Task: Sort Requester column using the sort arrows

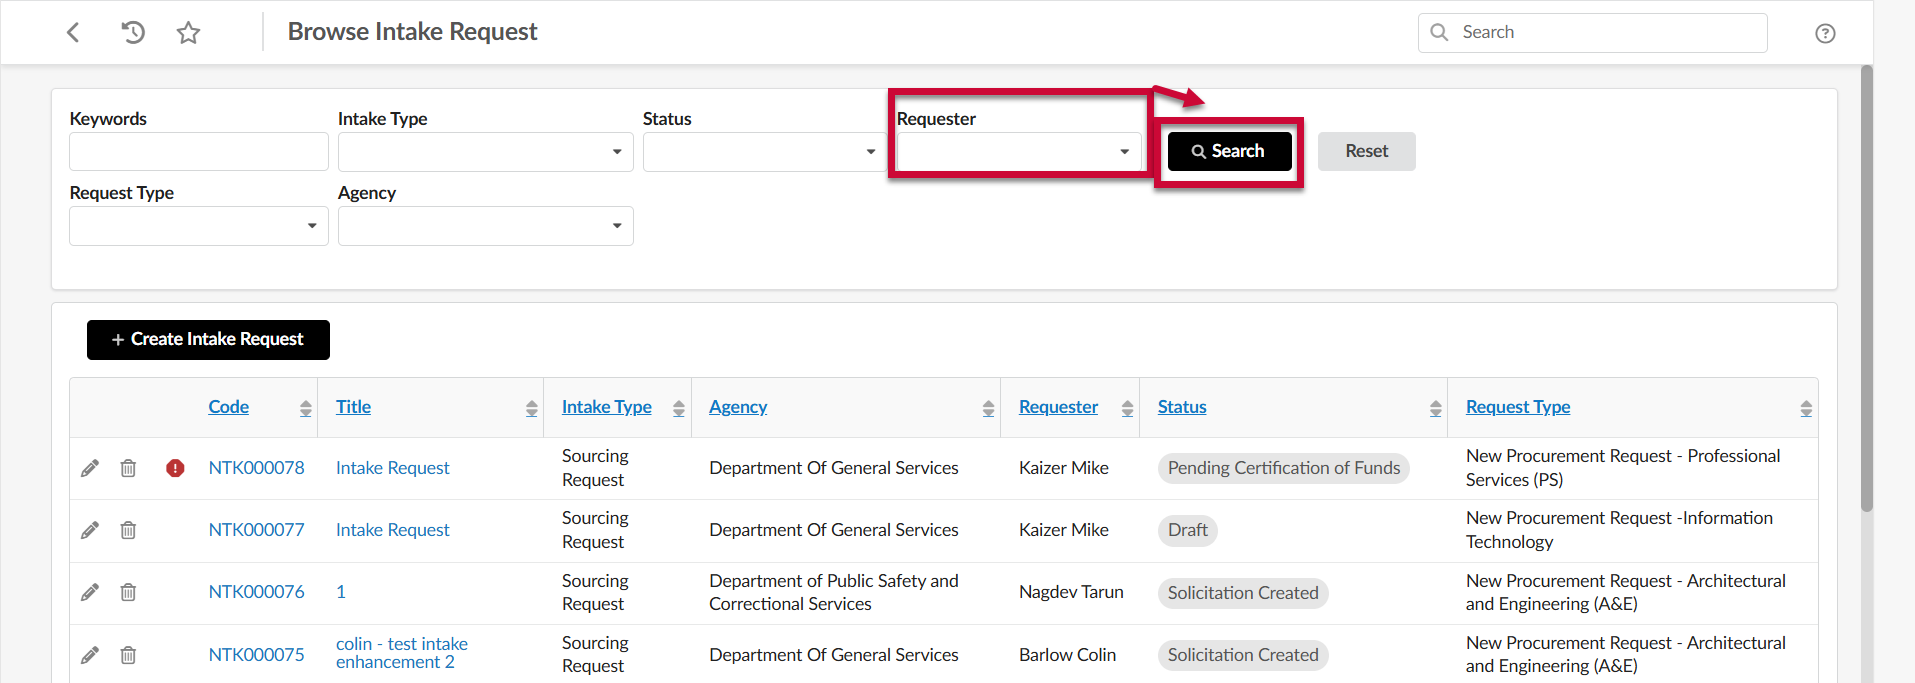Action: point(1127,408)
